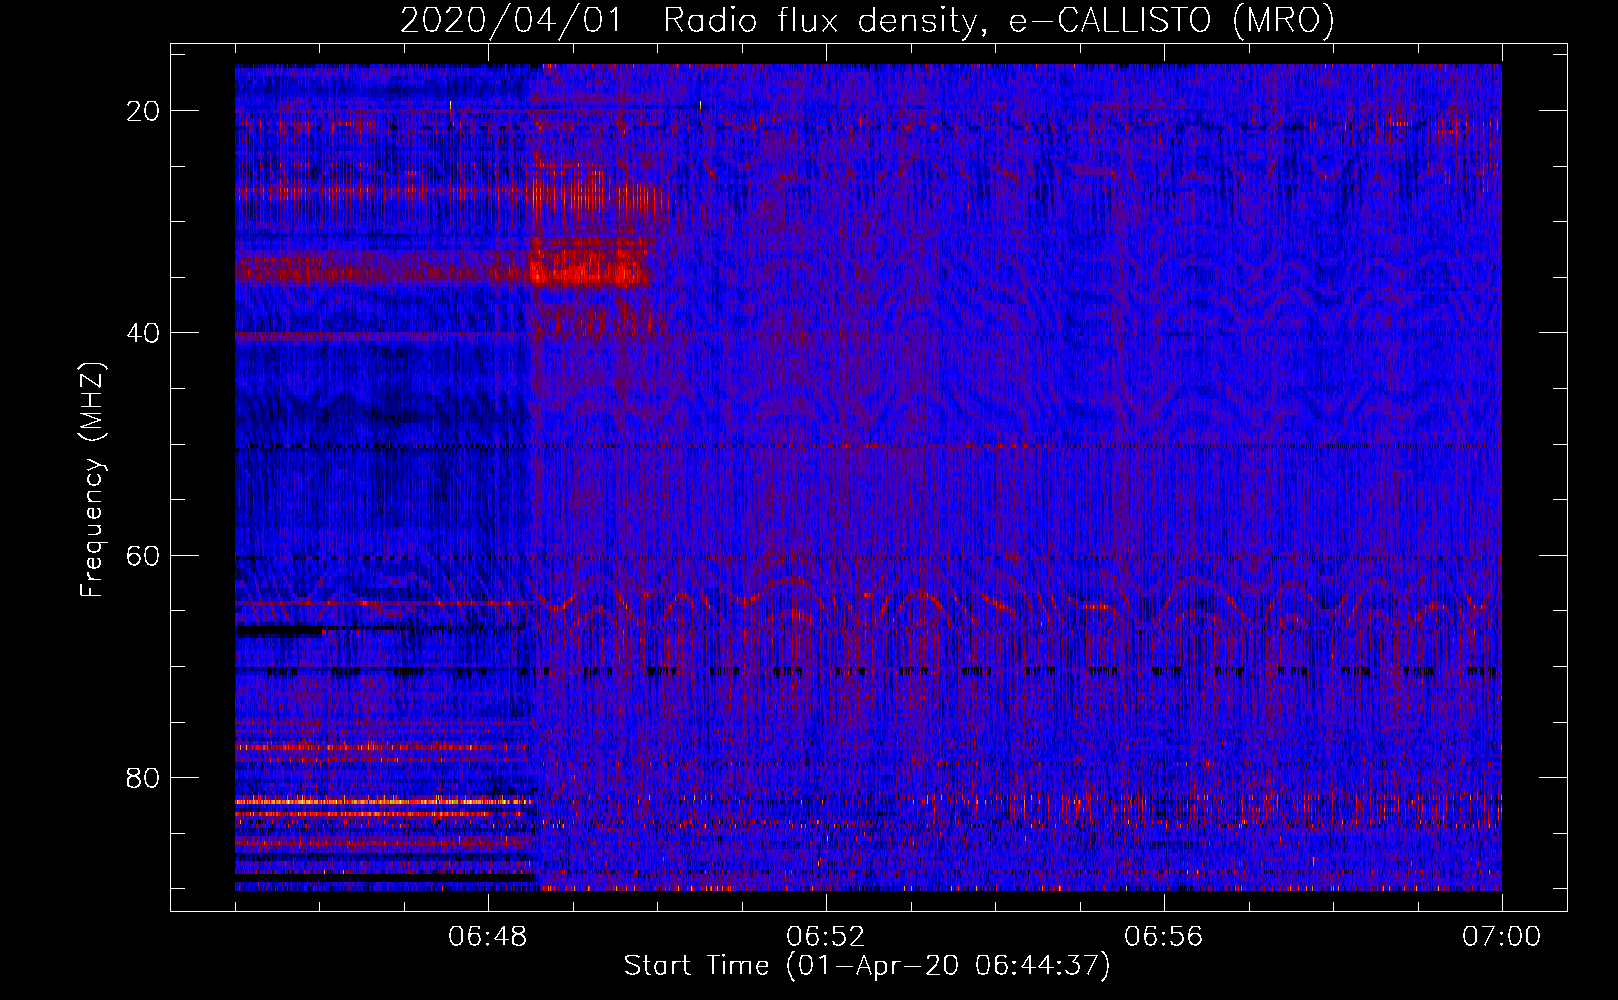Screen dimensions: 1618x1000
Task: Click the 06:56 time tick label
Action: tap(1163, 937)
